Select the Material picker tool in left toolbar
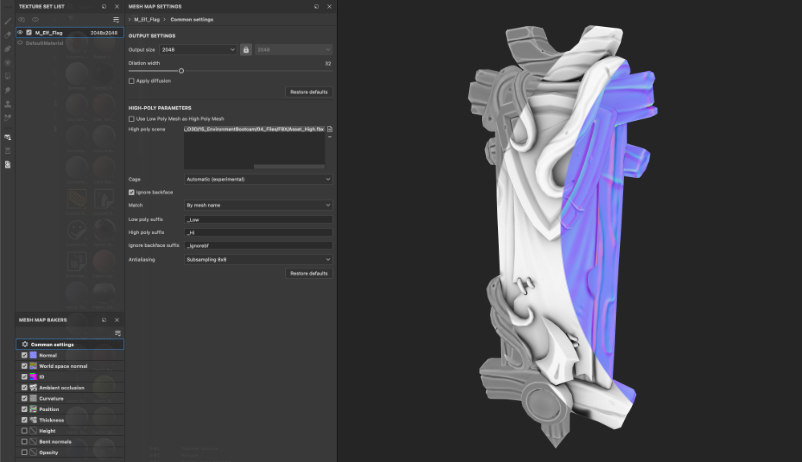Screen dimensions: 802x462 click(8, 117)
